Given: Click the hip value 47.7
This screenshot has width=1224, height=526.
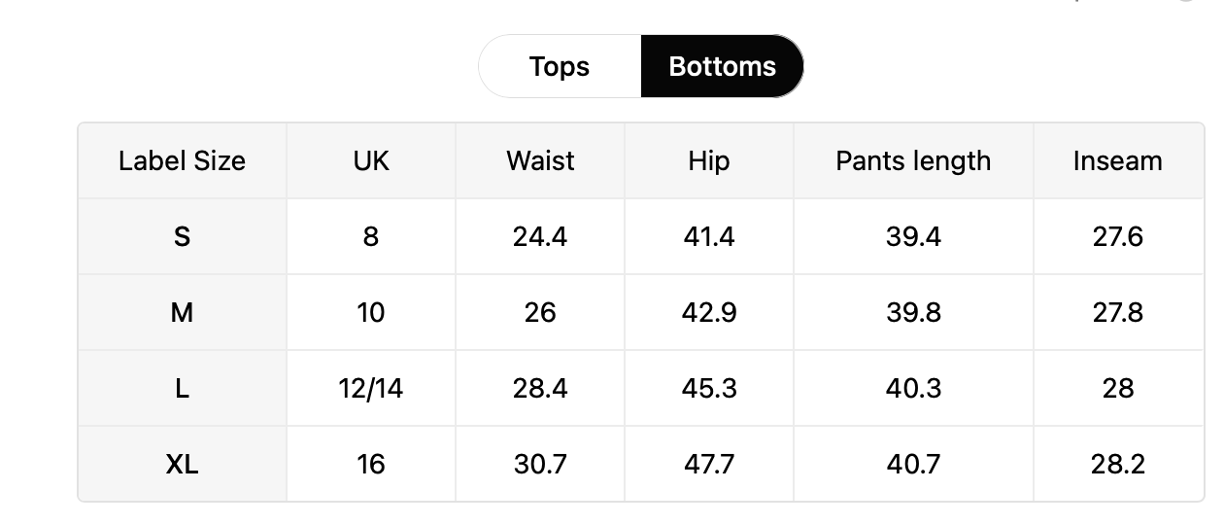Looking at the screenshot, I should (x=709, y=464).
